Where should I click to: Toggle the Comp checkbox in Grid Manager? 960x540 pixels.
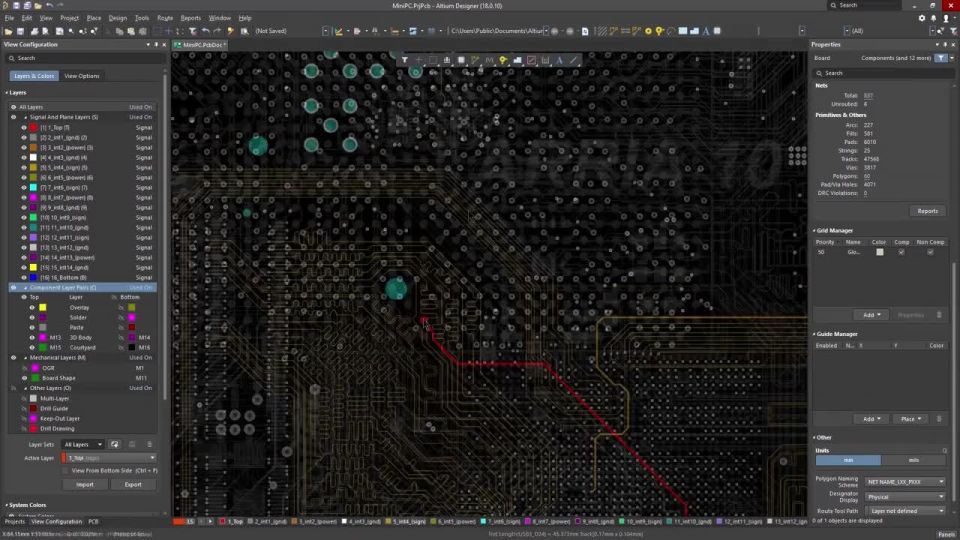[901, 252]
